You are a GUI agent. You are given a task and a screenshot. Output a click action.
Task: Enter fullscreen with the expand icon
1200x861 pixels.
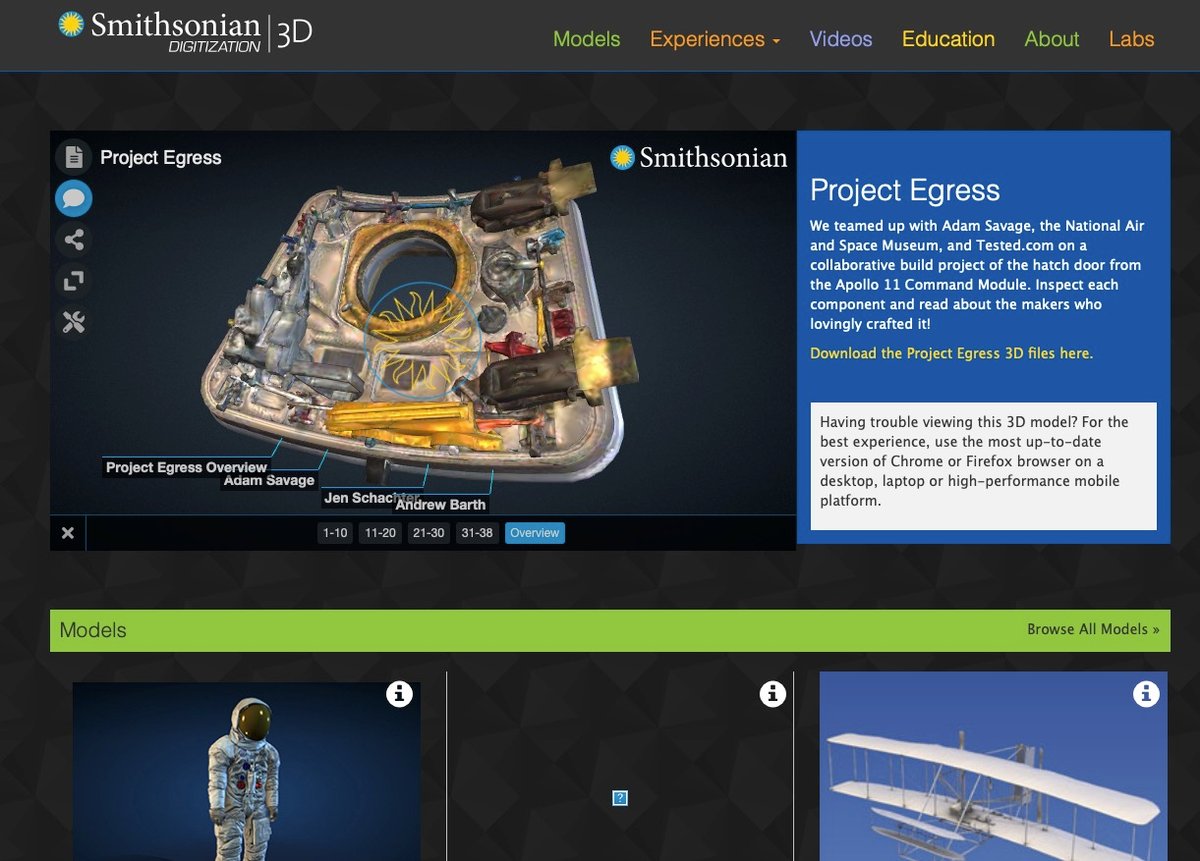73,281
